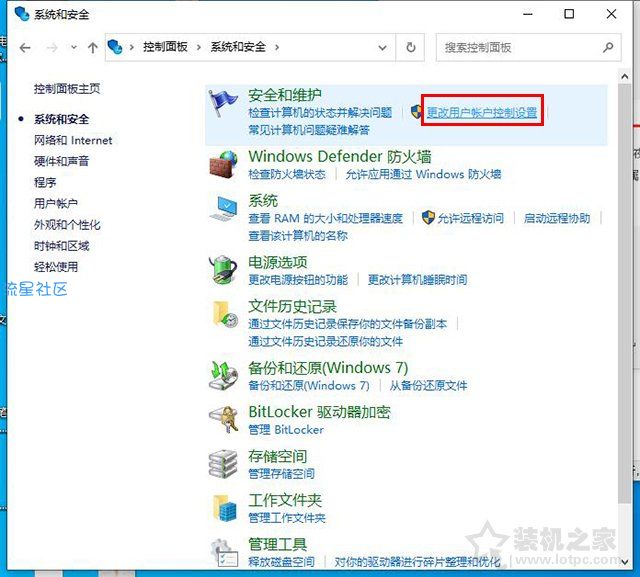Go back with the back arrow

point(25,48)
